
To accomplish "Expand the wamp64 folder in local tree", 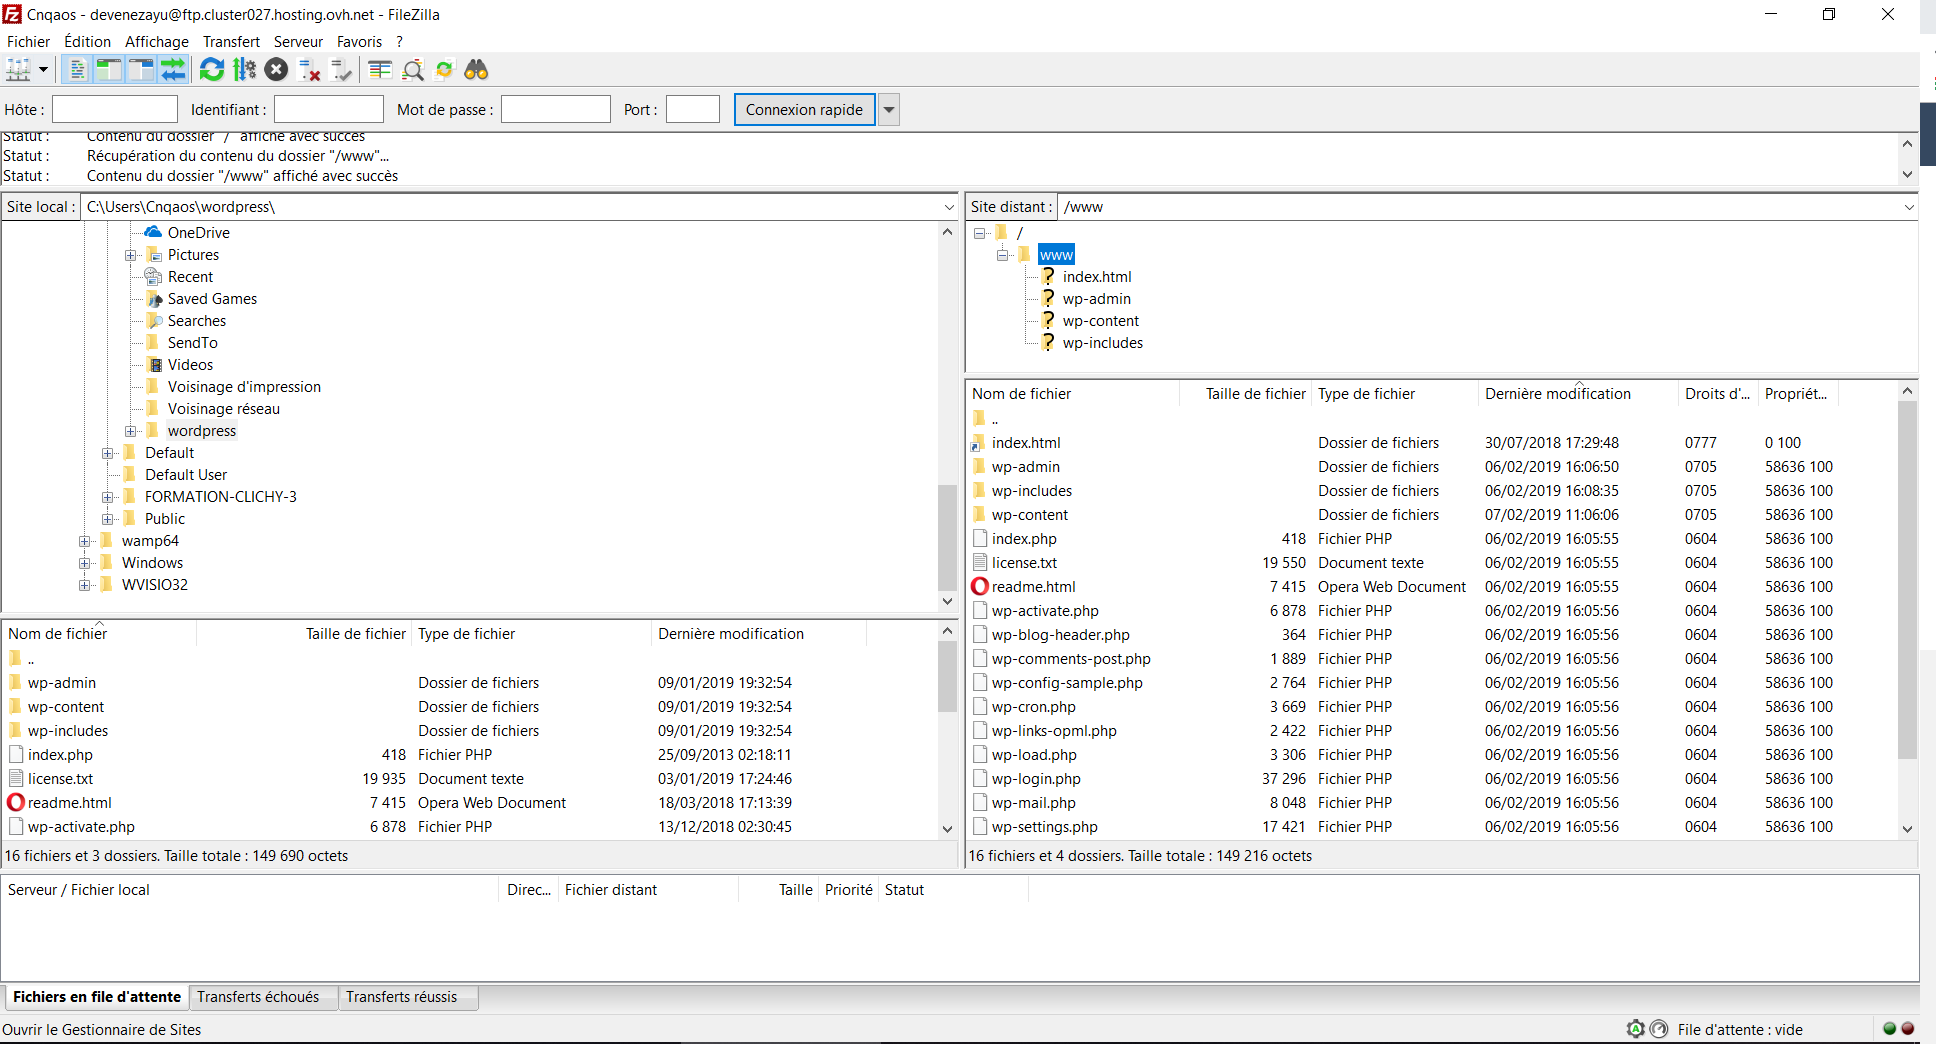I will pyautogui.click(x=85, y=541).
